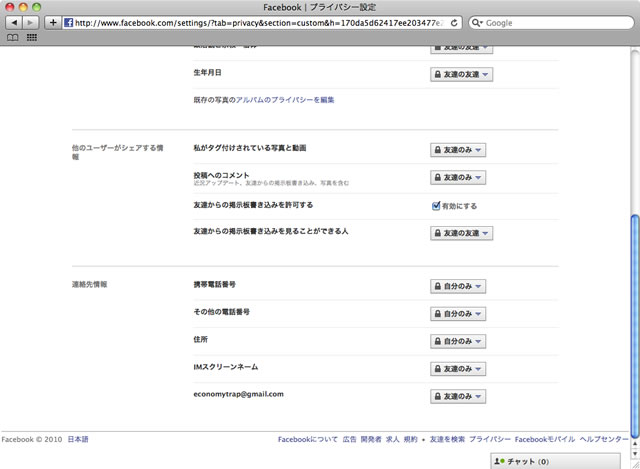Click the vertical scrollbar thumb

click(635, 327)
